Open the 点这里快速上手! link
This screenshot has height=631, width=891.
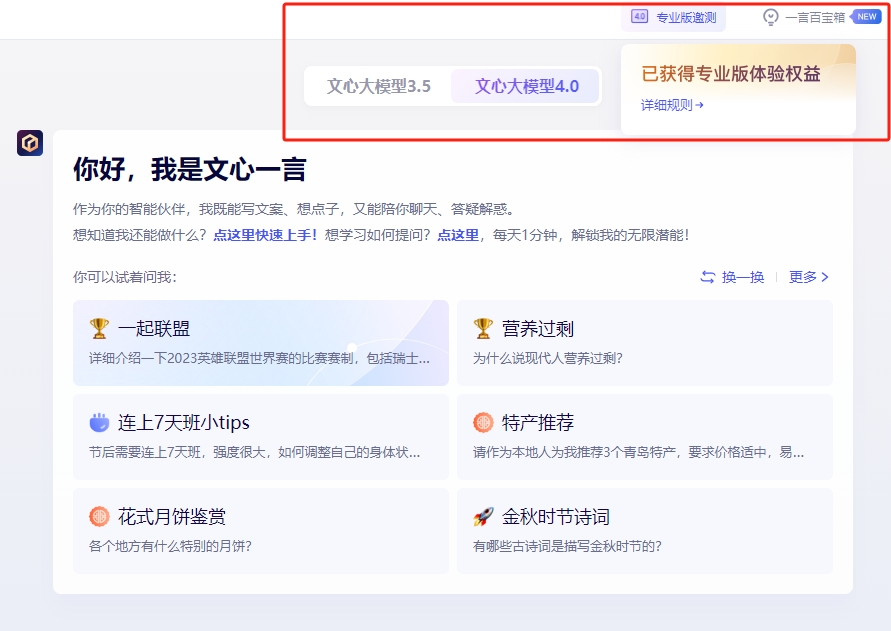(265, 235)
